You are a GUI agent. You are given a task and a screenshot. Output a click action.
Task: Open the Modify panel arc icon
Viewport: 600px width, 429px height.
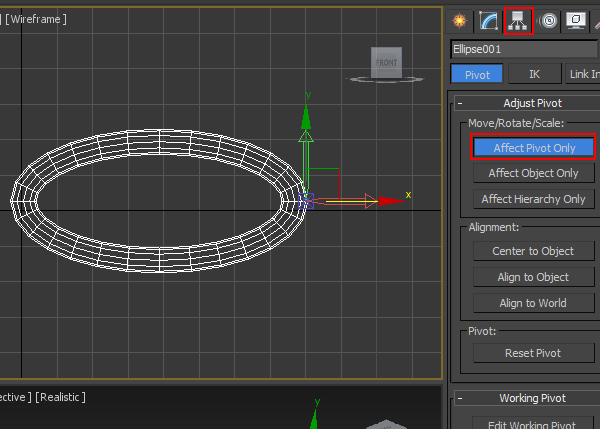489,20
